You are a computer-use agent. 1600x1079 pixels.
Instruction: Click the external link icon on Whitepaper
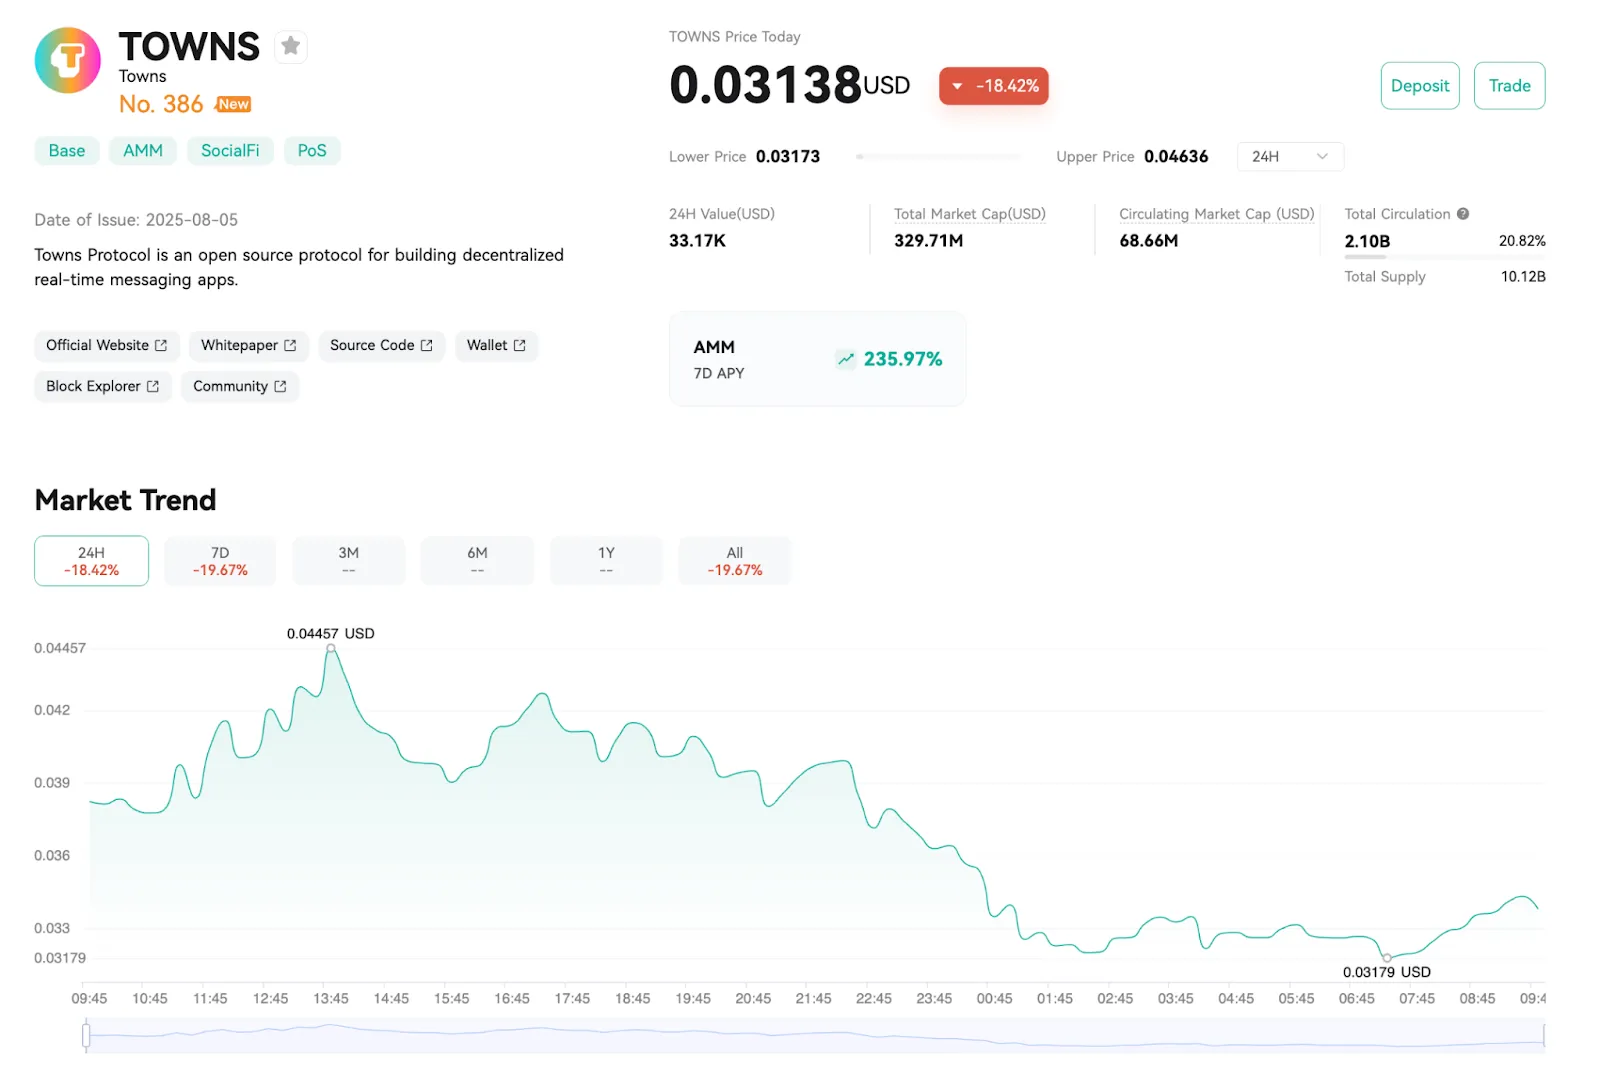pos(290,345)
